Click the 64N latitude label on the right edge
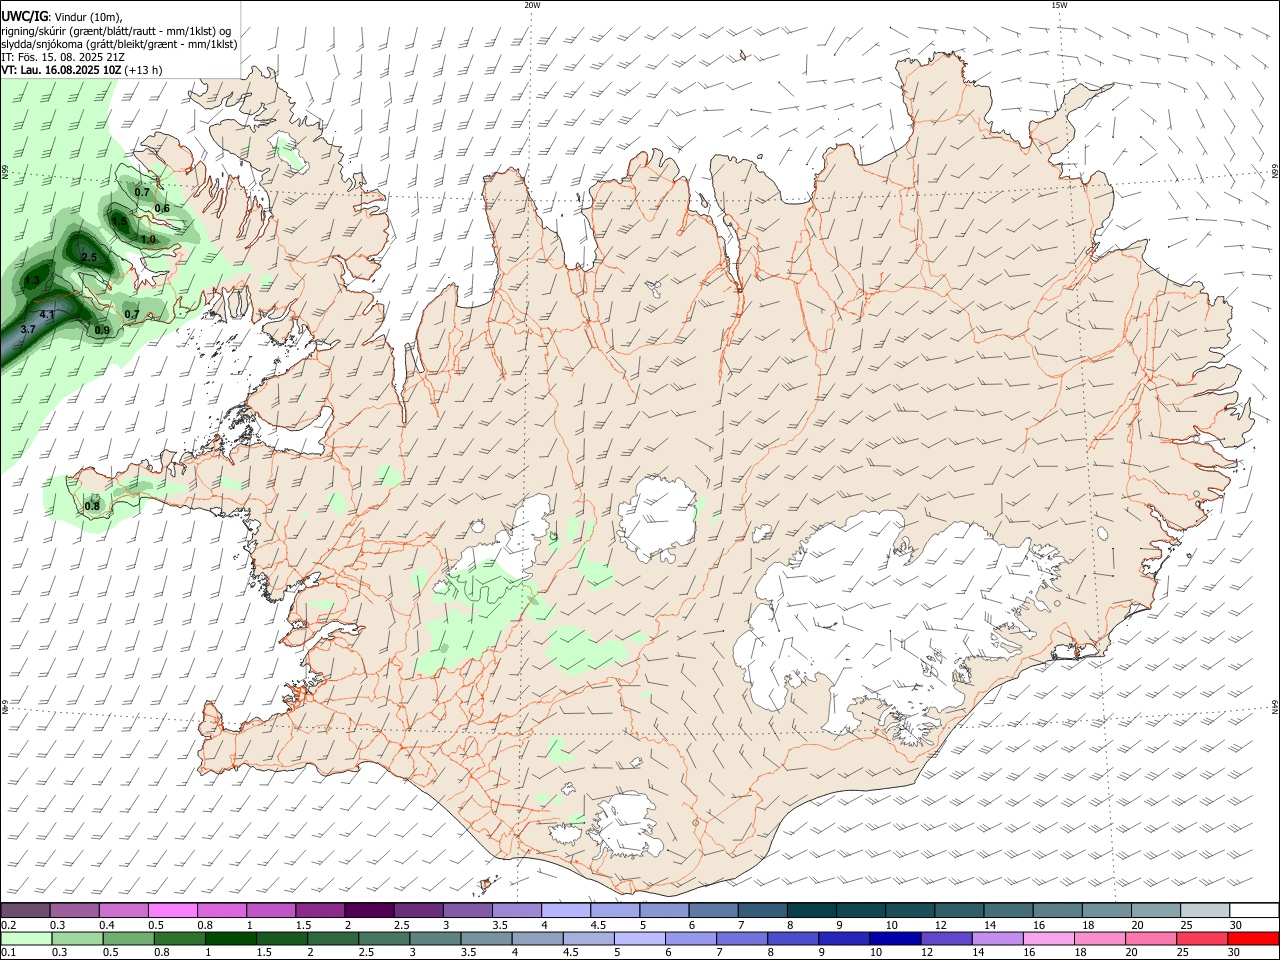This screenshot has width=1280, height=960. tap(1275, 706)
